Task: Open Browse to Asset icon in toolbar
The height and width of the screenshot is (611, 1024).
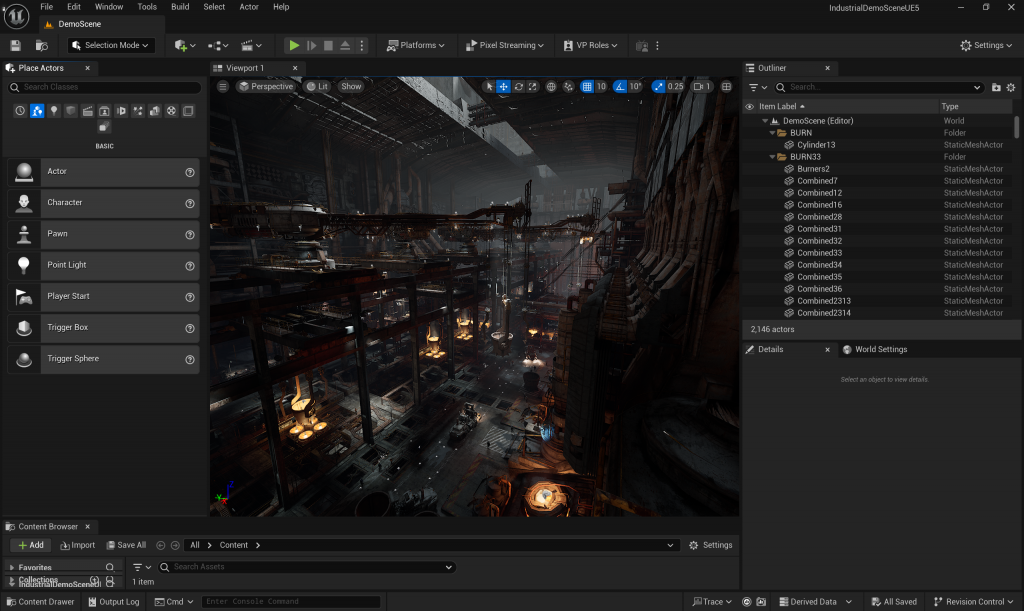Action: tap(42, 46)
